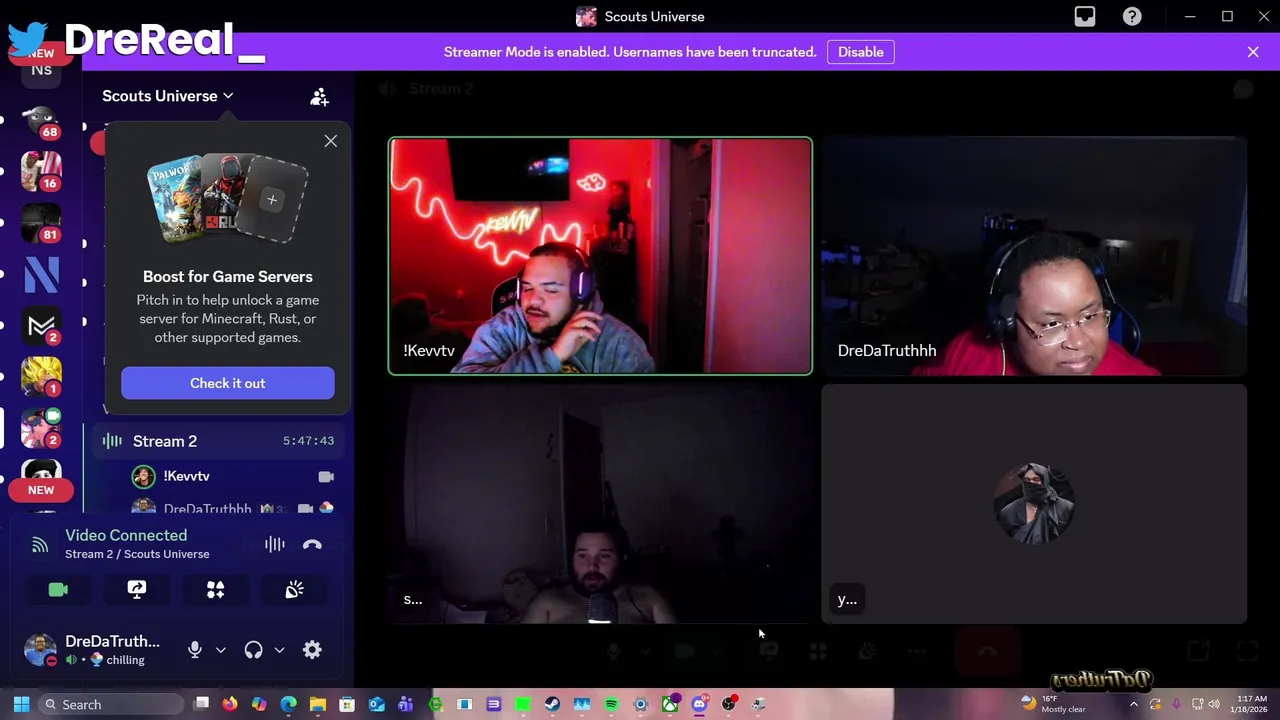Open the Xbox app from the taskbar

coord(670,704)
